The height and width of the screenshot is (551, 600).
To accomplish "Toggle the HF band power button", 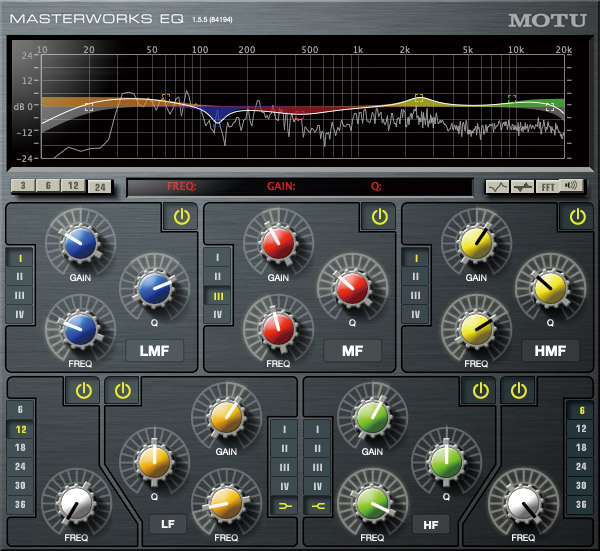I will tap(480, 391).
